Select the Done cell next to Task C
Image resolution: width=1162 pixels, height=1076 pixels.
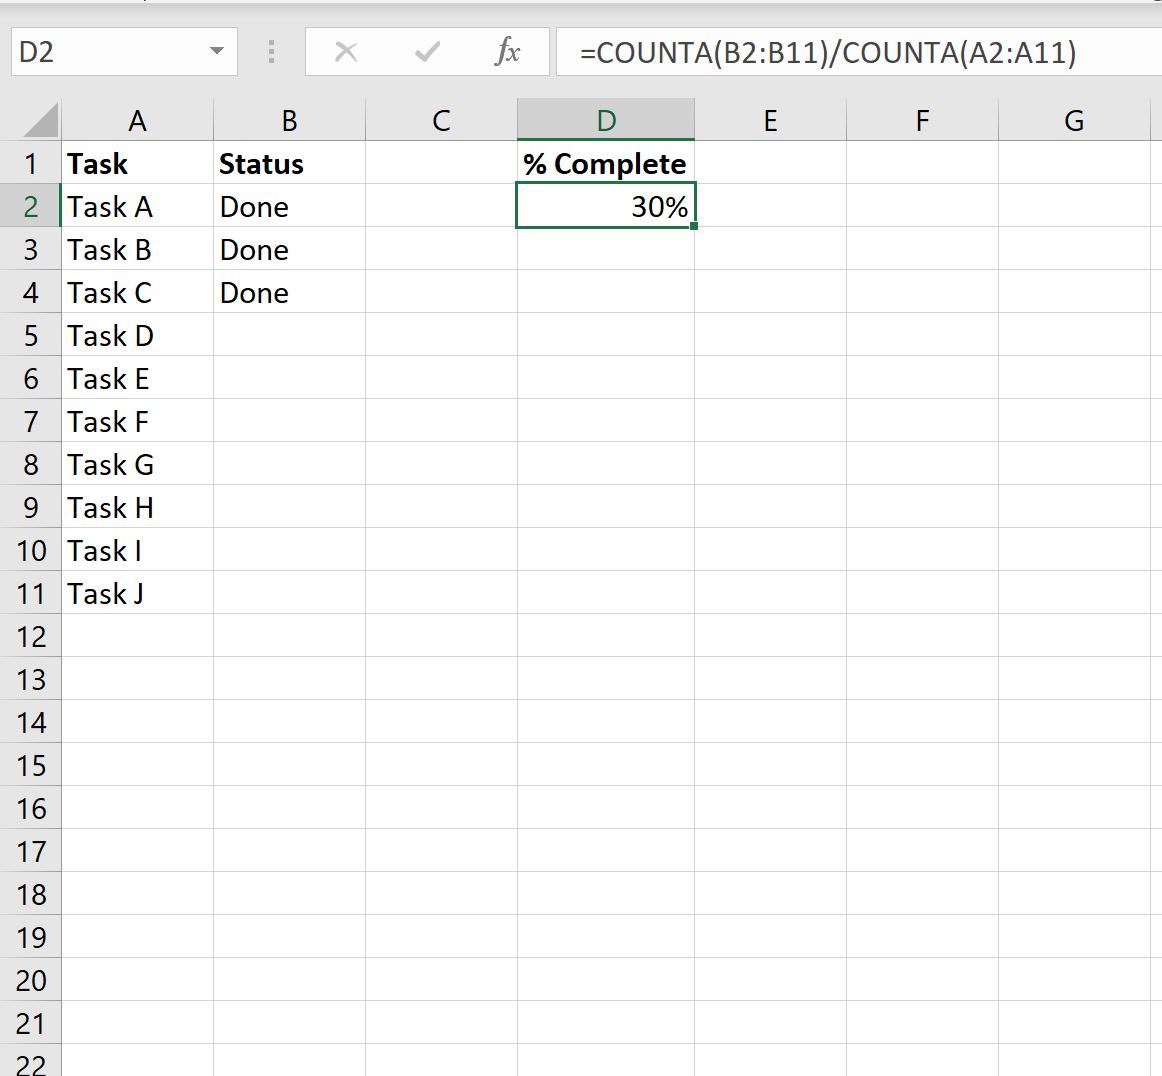289,292
